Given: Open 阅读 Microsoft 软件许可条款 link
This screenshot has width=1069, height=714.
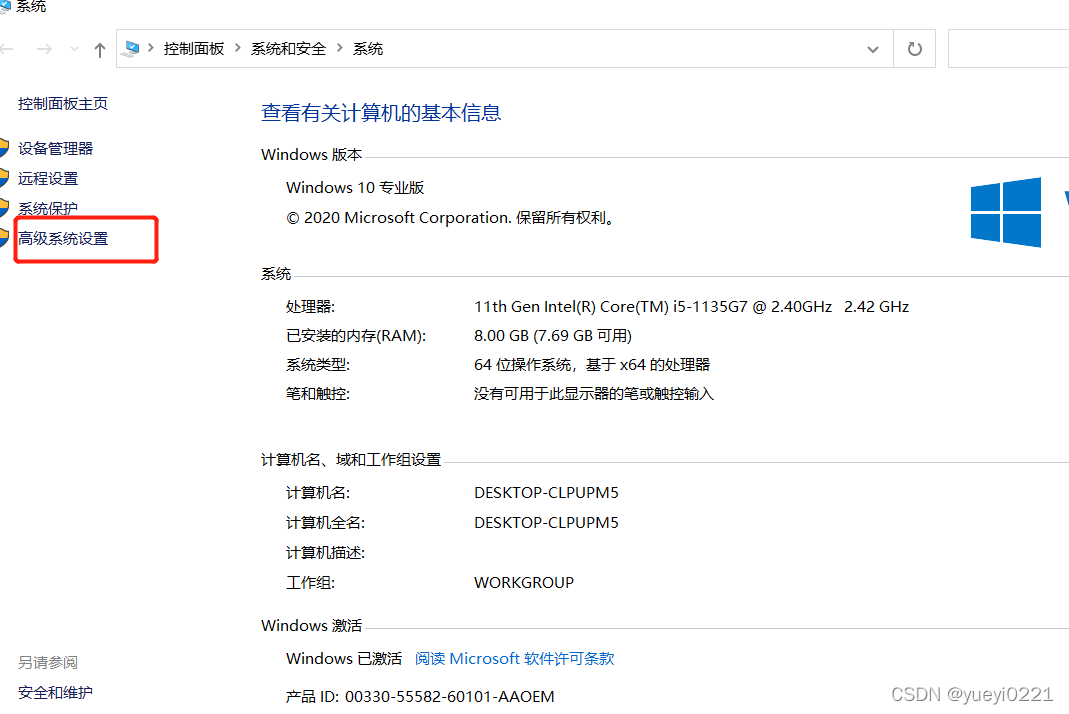Looking at the screenshot, I should pyautogui.click(x=515, y=659).
